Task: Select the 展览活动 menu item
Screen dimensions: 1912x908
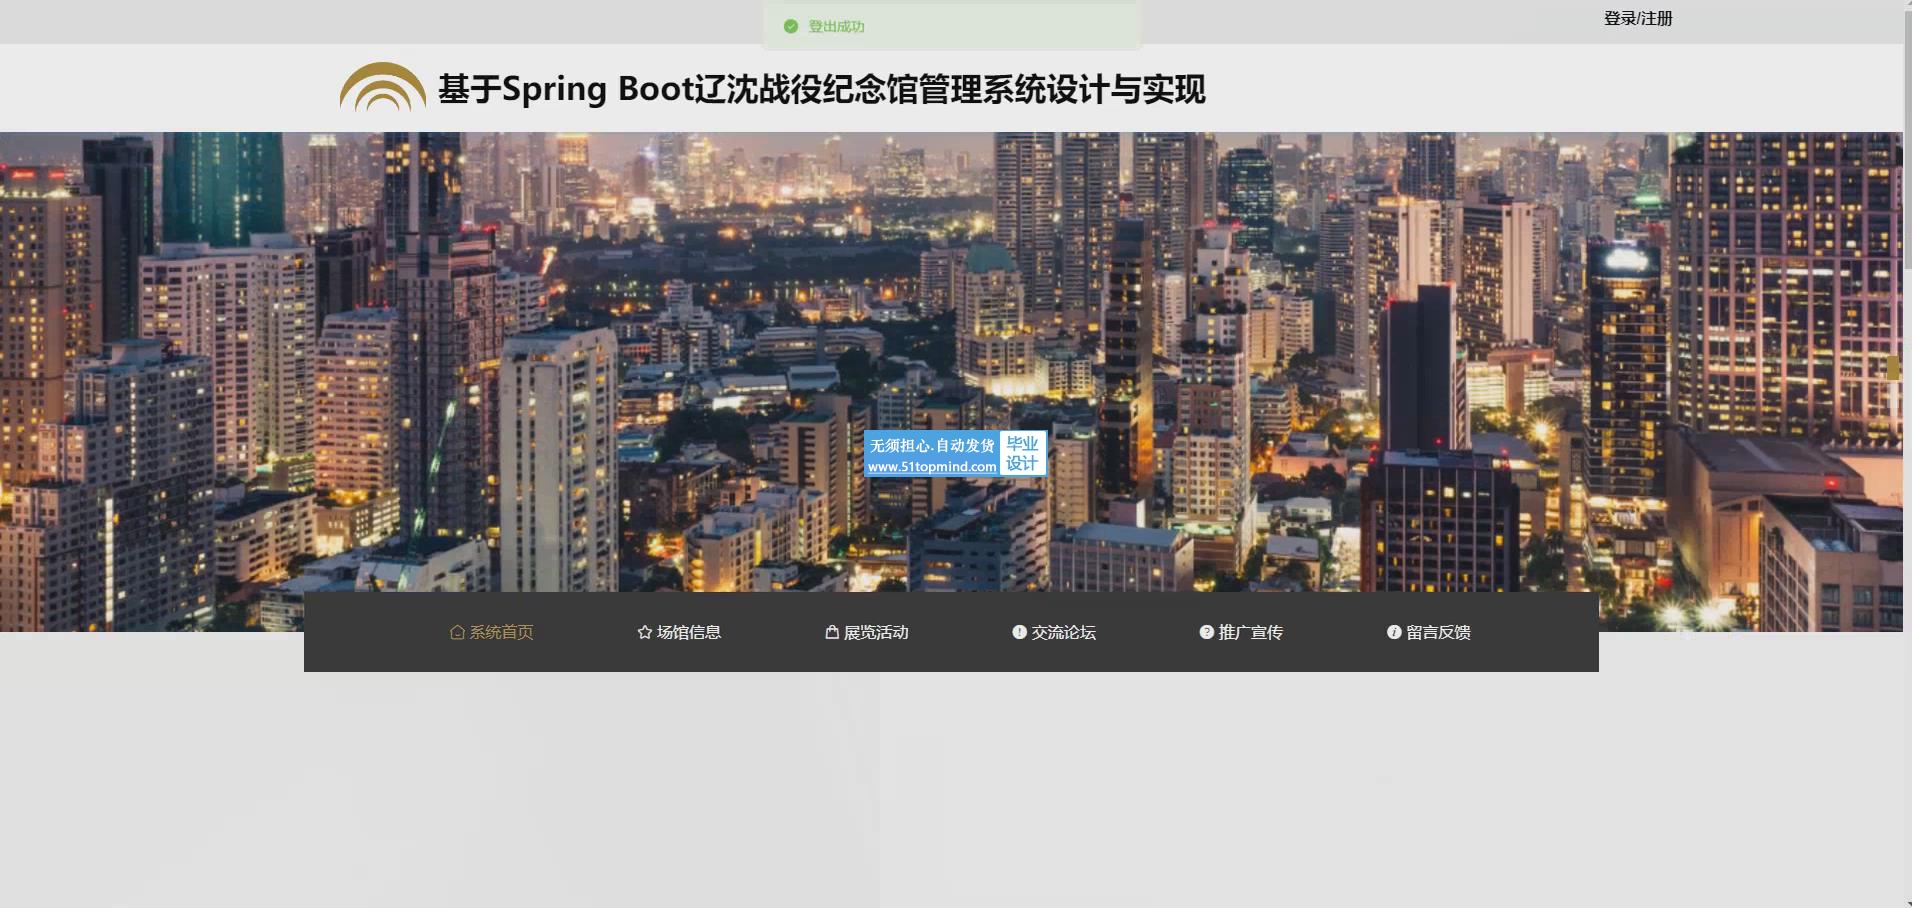Action: tap(867, 632)
